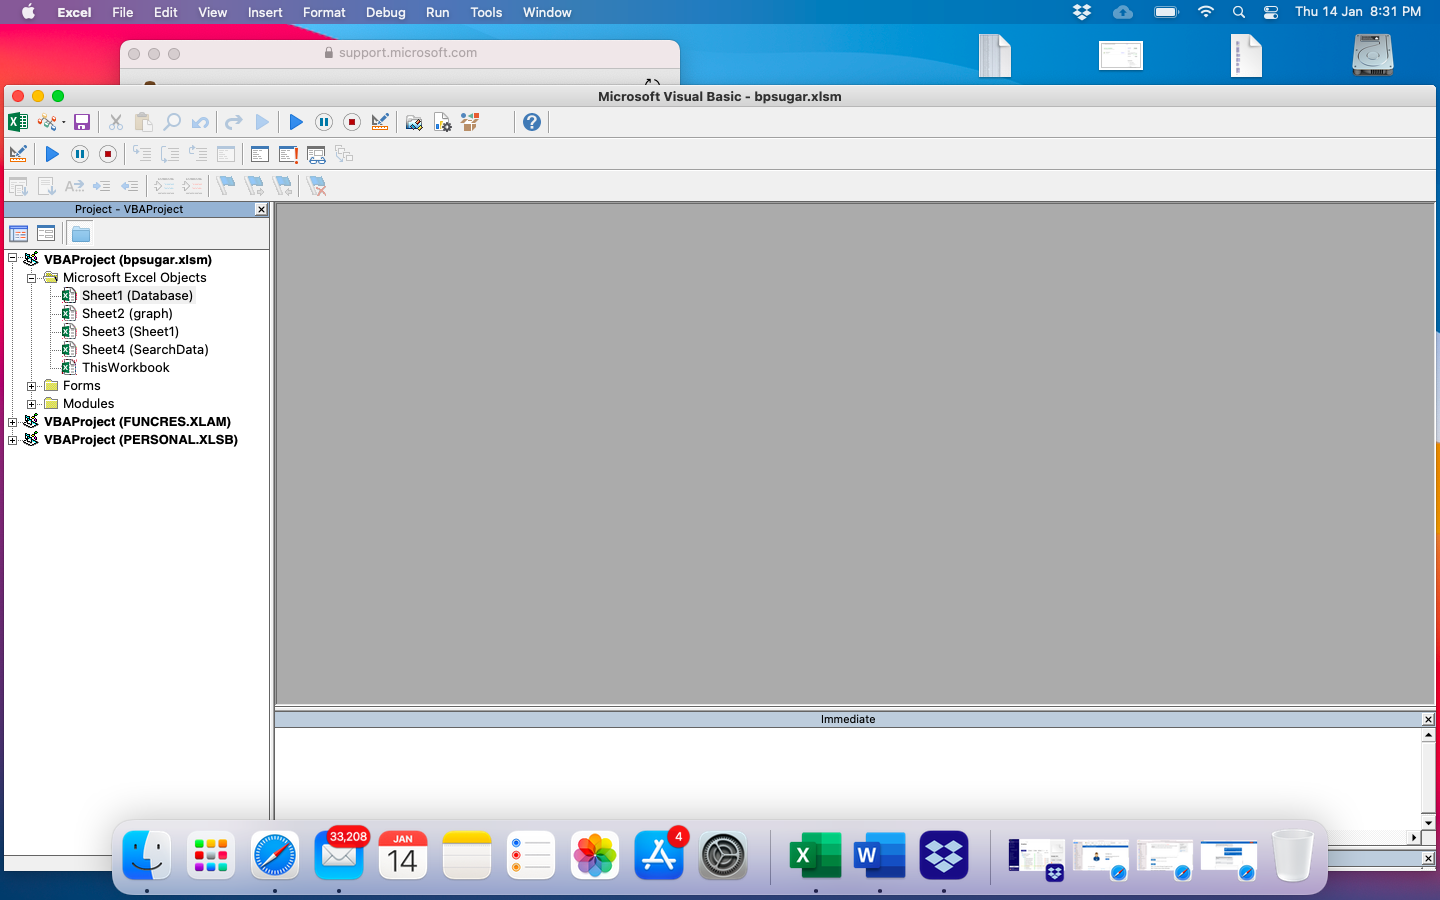This screenshot has width=1440, height=900.
Task: Select View Object in Project Explorer
Action: pos(46,233)
